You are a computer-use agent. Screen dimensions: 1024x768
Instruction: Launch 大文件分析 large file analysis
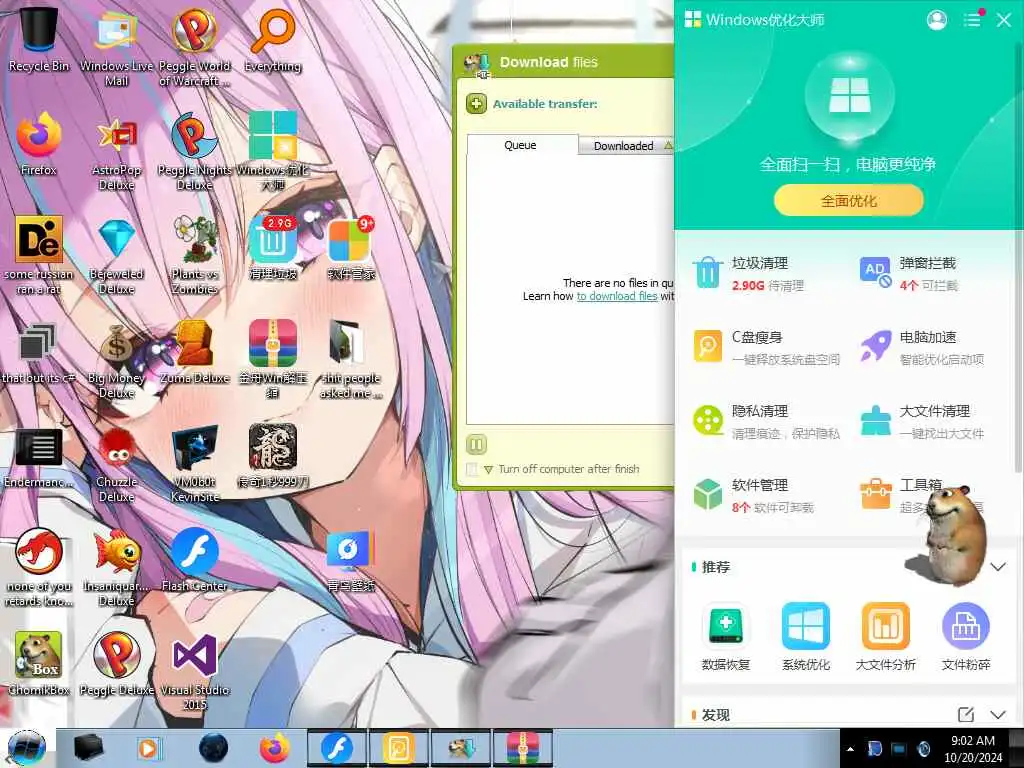coord(886,636)
